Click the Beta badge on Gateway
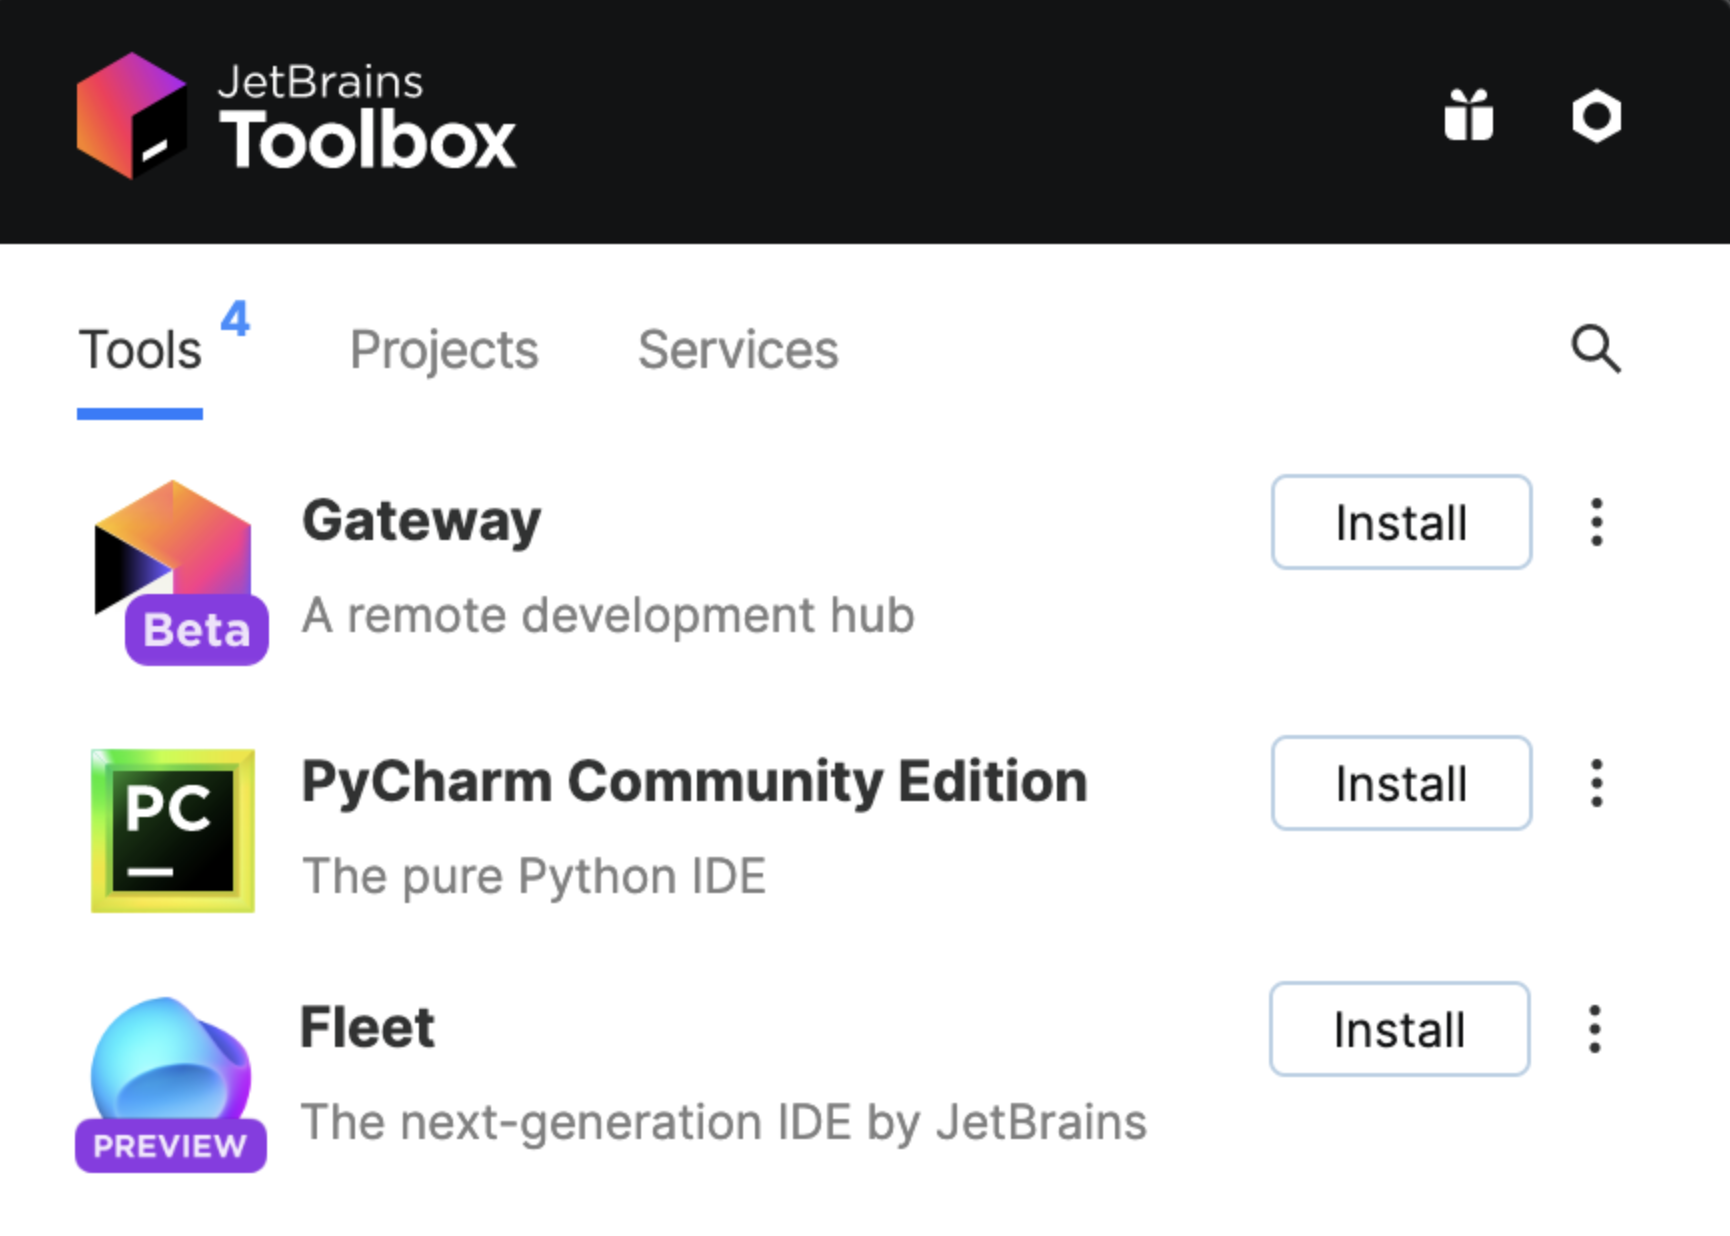The width and height of the screenshot is (1730, 1236). [195, 629]
